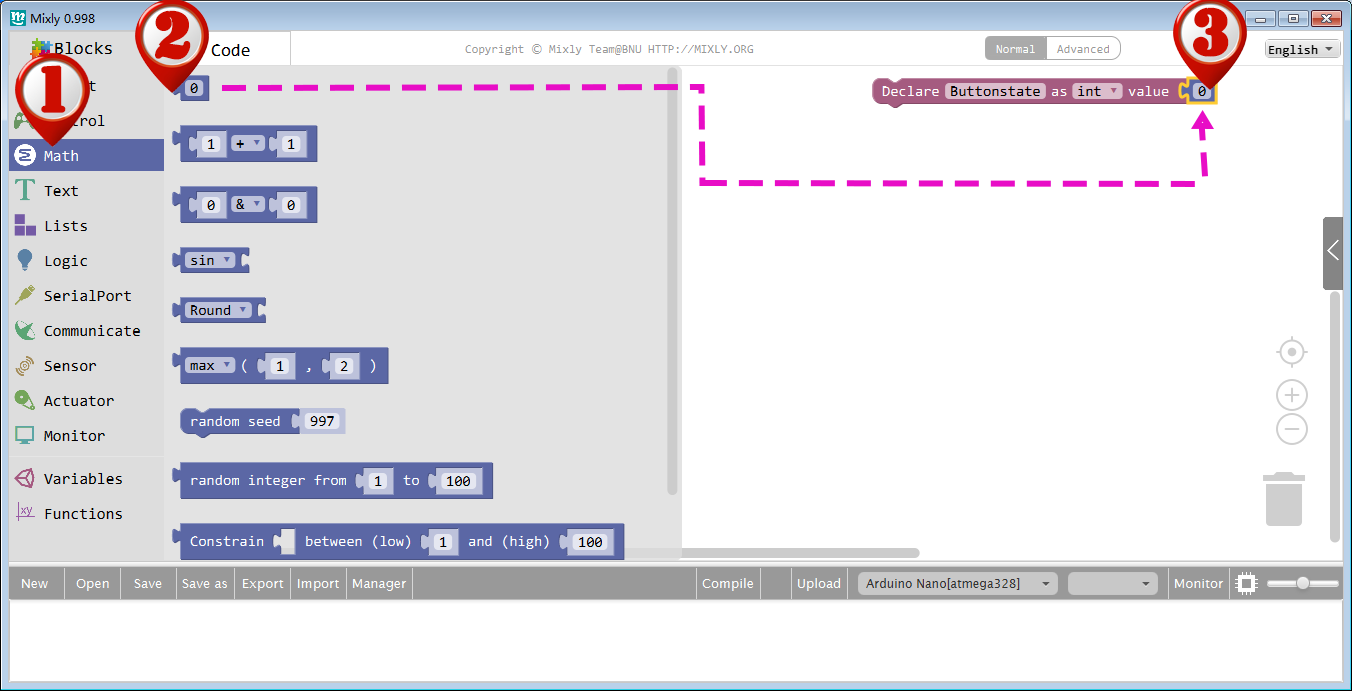Click the Variables category icon
1352x691 pixels.
tap(25, 478)
